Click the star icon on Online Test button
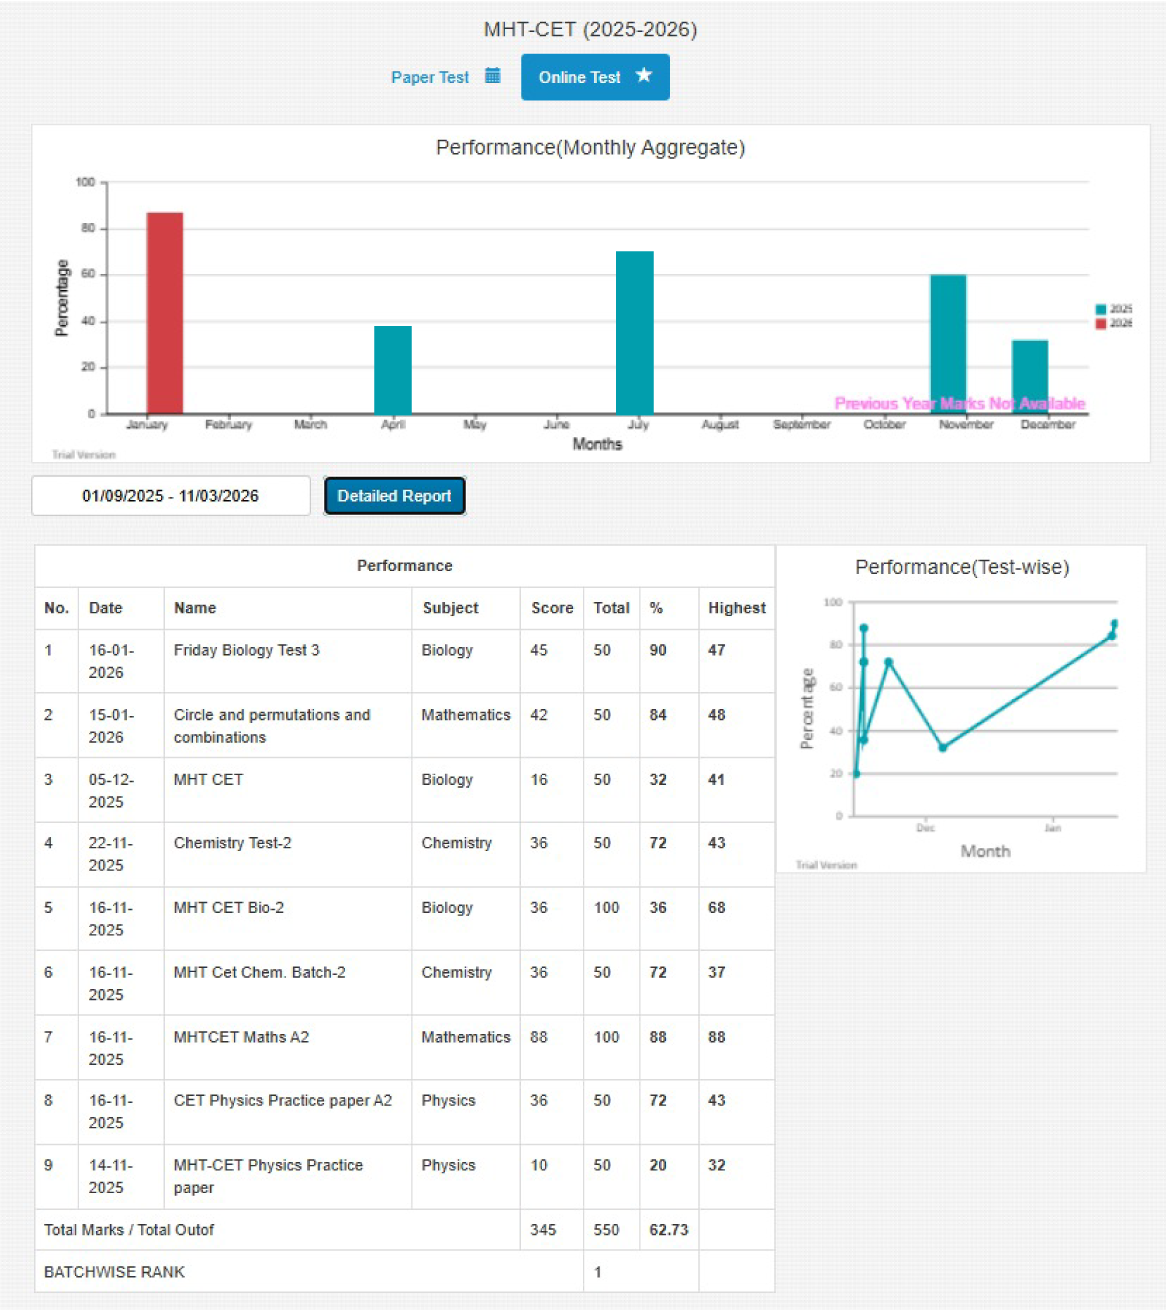Viewport: 1166px width, 1311px height. [644, 75]
